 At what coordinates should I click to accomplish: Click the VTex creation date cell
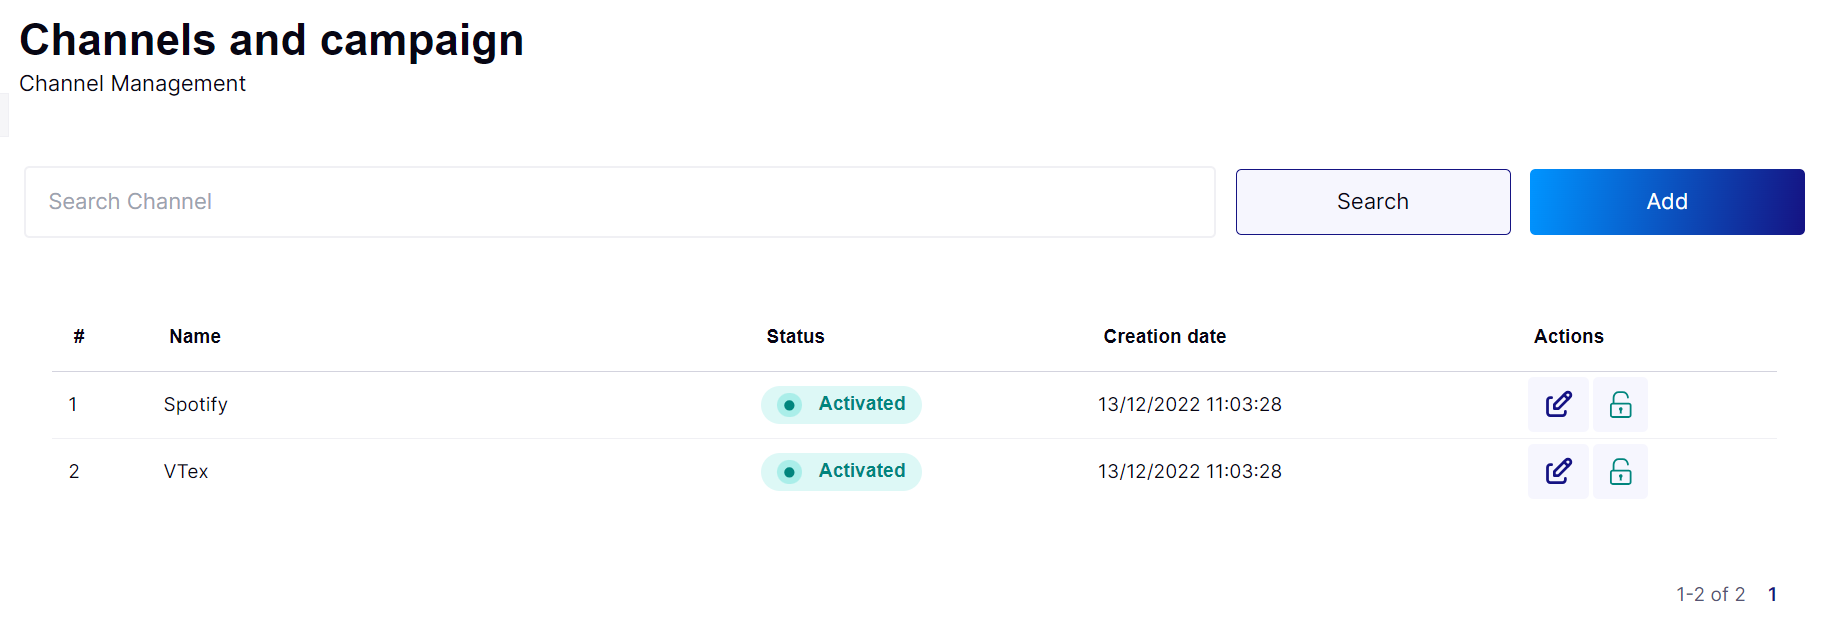(x=1190, y=472)
